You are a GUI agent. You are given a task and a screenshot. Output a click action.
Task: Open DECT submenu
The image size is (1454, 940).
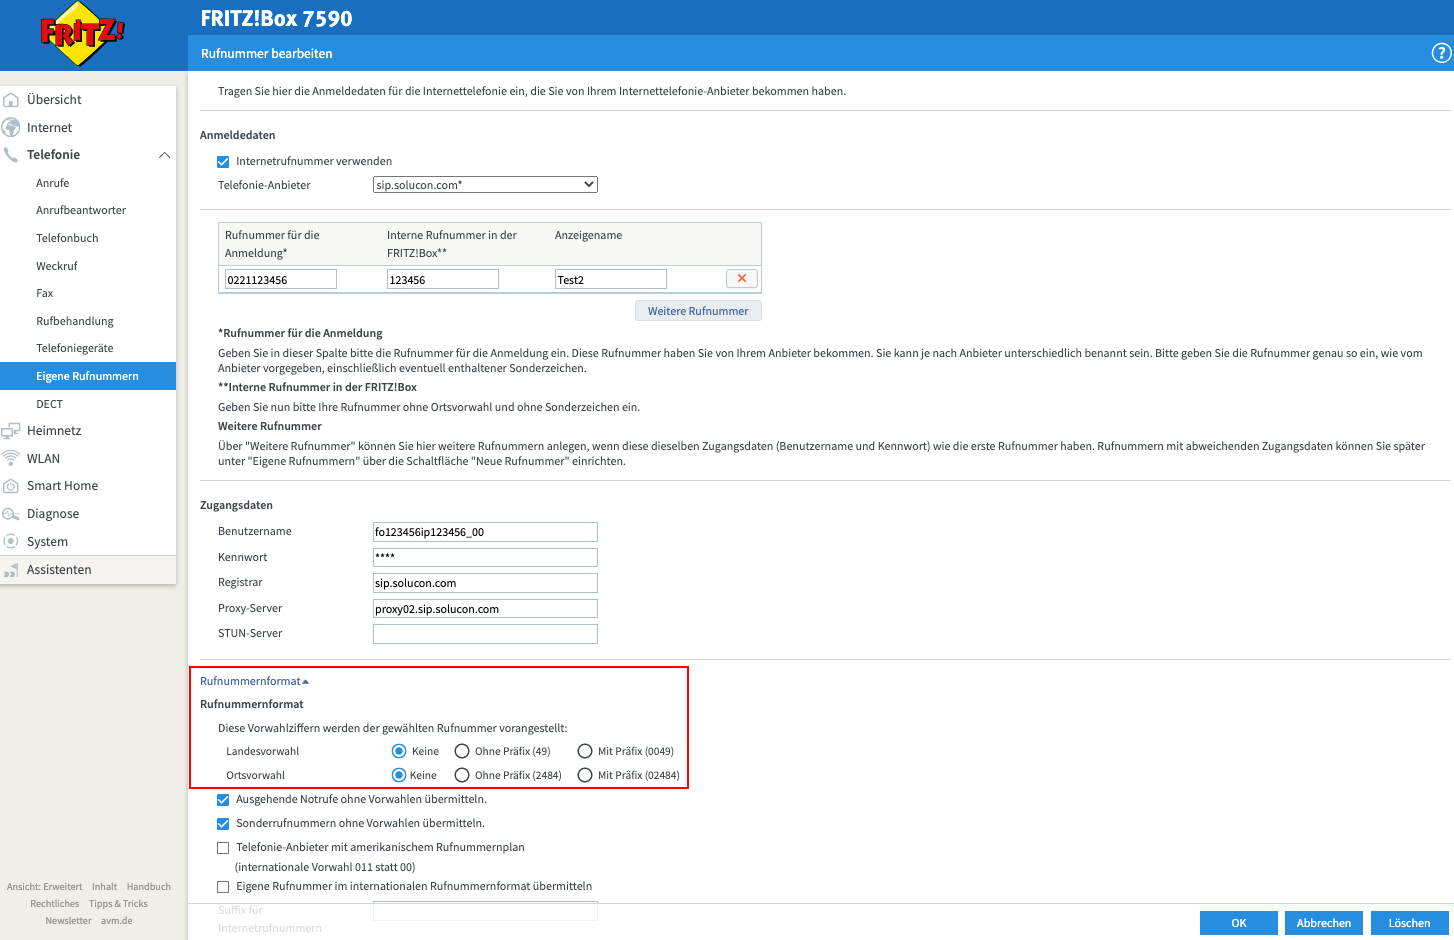pos(49,404)
